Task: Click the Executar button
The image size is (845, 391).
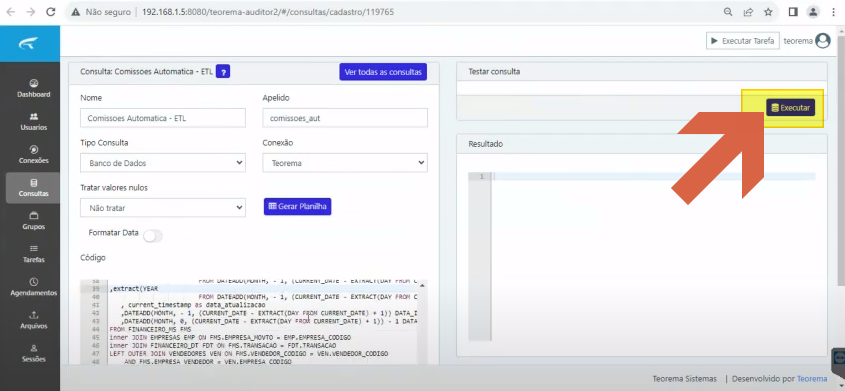Action: coord(791,108)
